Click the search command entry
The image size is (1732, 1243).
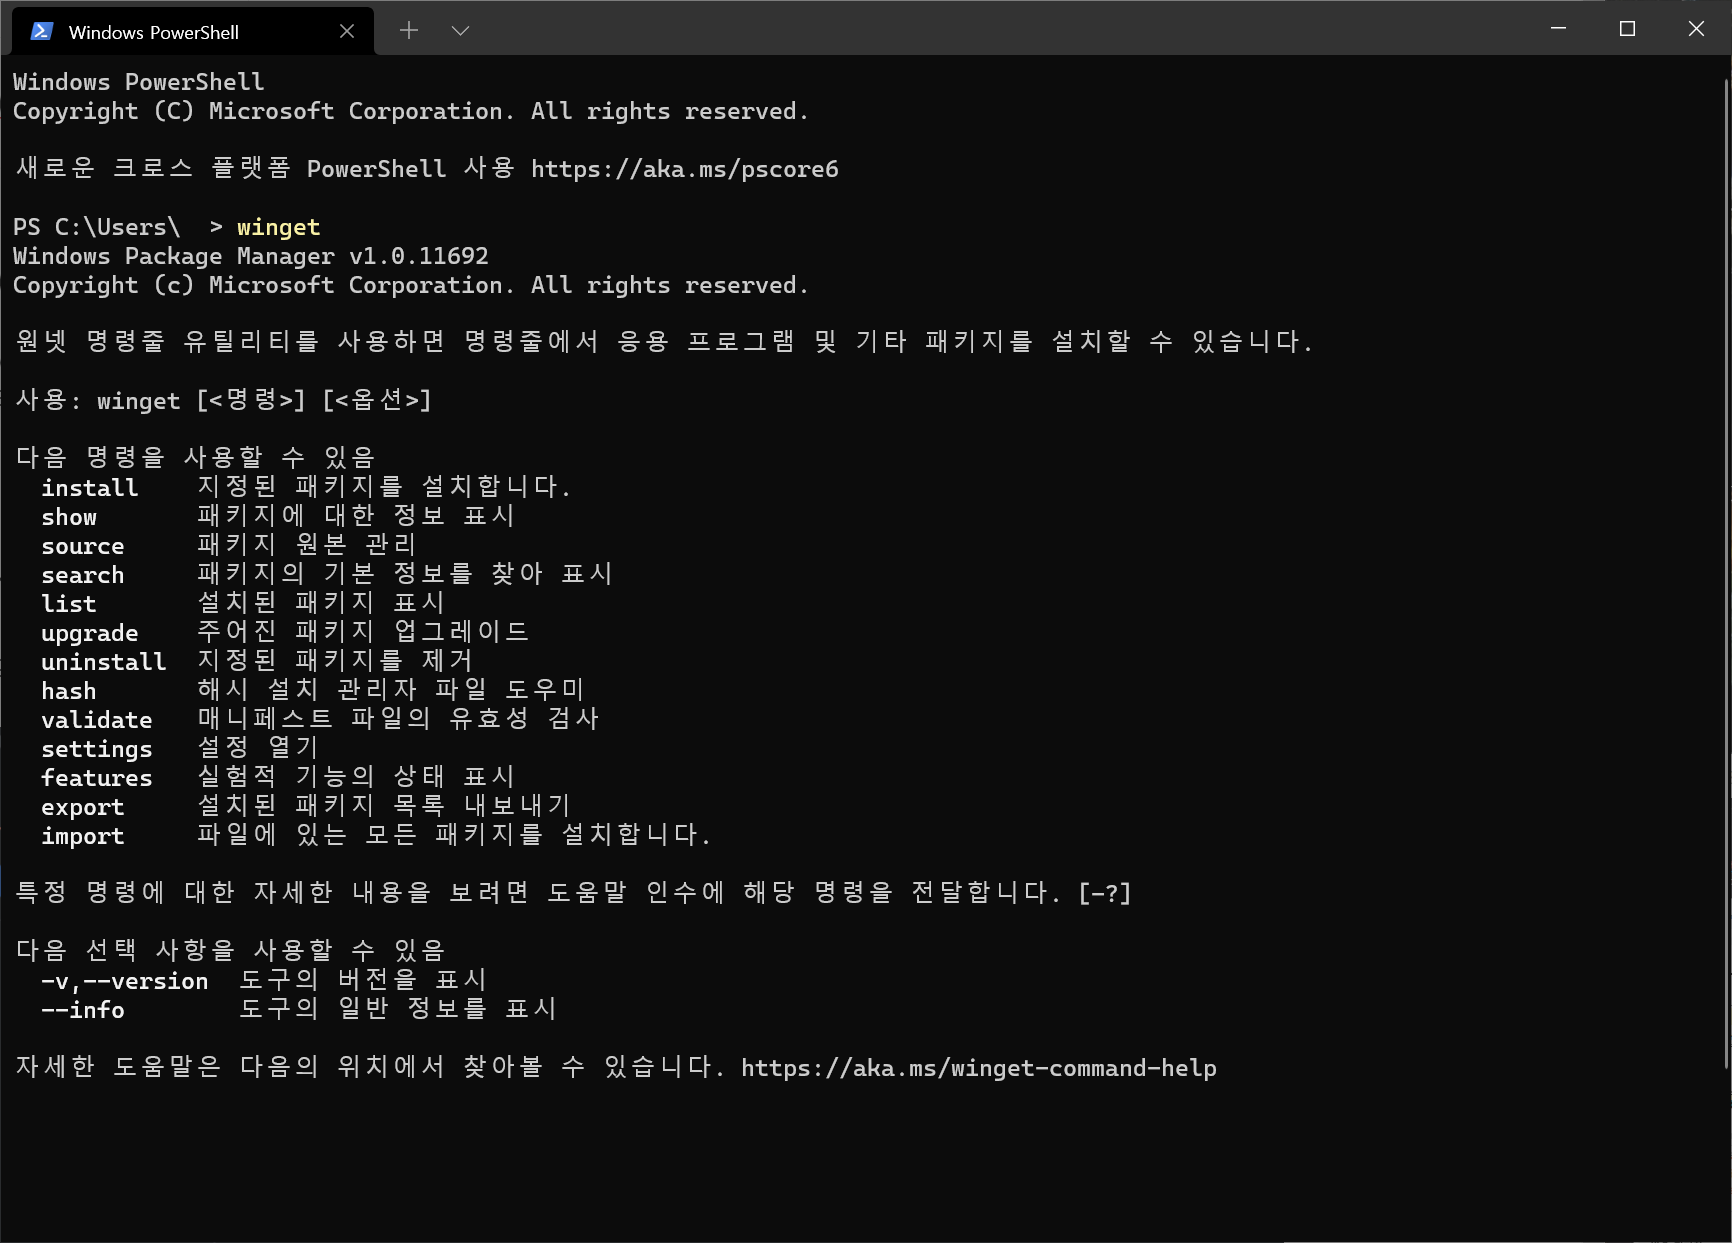pos(83,575)
